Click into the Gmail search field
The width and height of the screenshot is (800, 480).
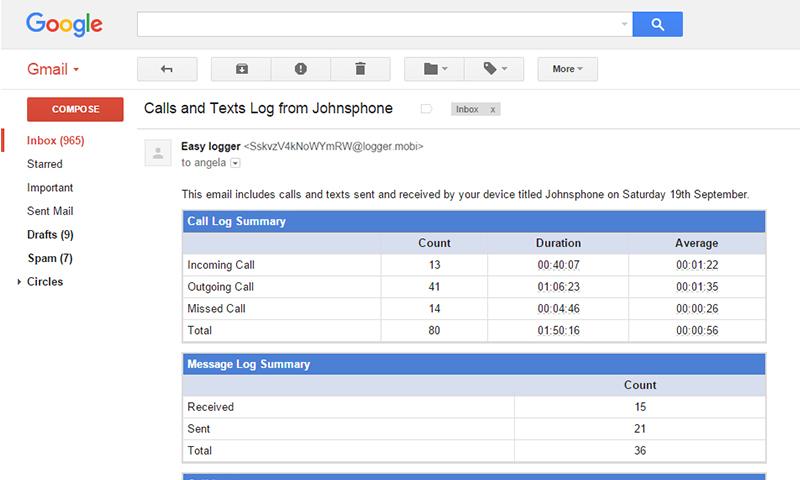tap(378, 24)
